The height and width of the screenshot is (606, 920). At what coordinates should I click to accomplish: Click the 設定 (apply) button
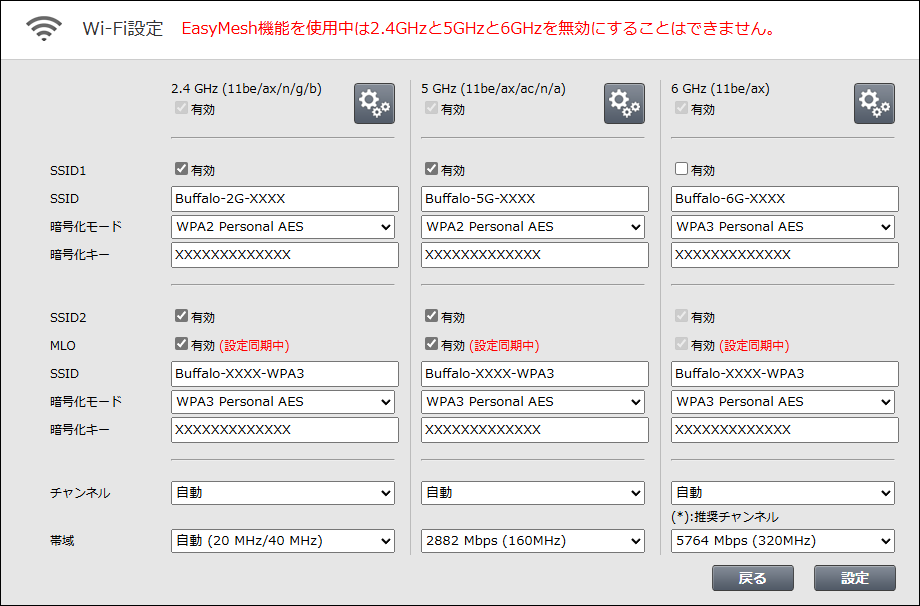[855, 578]
